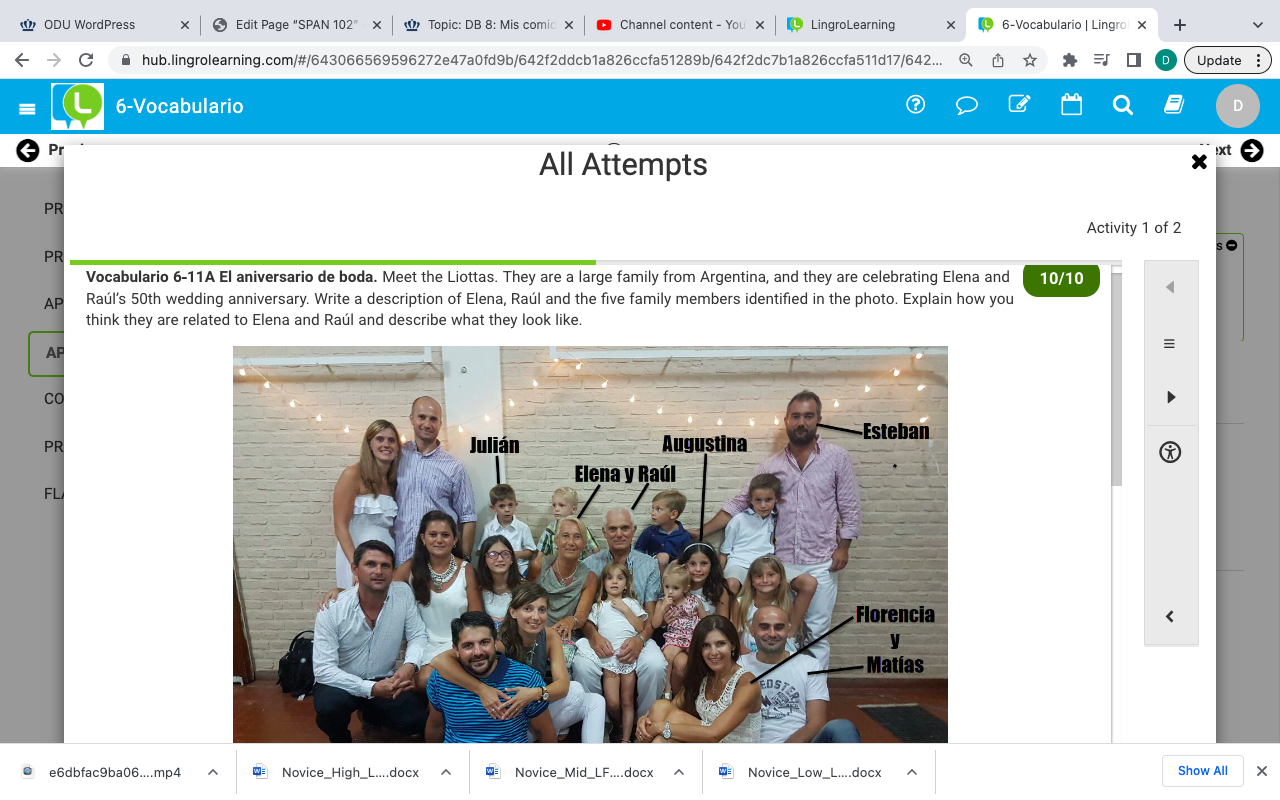The width and height of the screenshot is (1280, 800).
Task: Close the All Attempts dialog
Action: [x=1199, y=162]
